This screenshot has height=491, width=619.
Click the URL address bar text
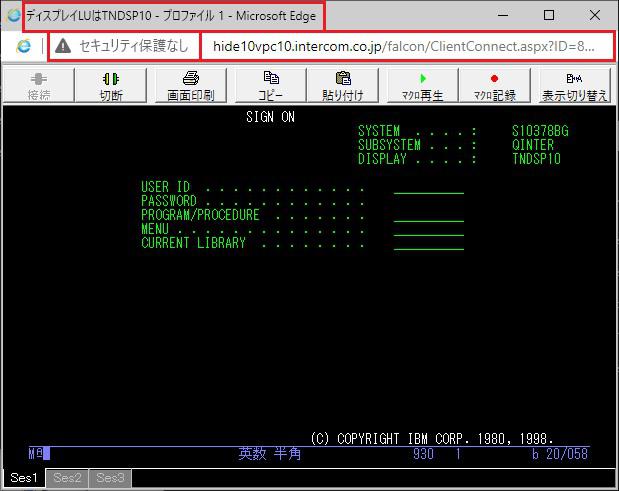click(403, 47)
